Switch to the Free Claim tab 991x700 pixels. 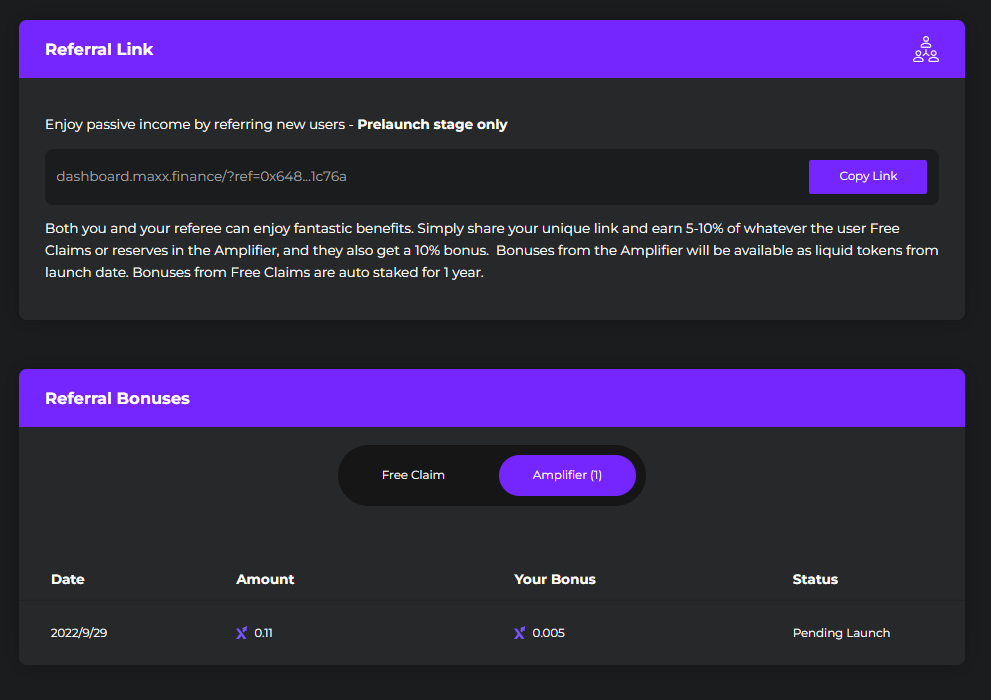tap(413, 475)
